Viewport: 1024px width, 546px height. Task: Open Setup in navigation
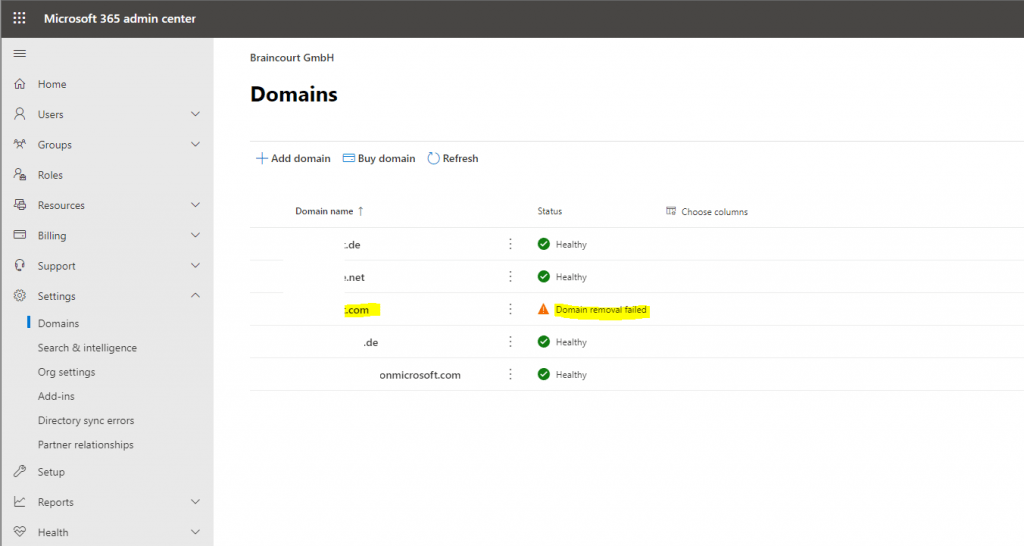pos(51,472)
